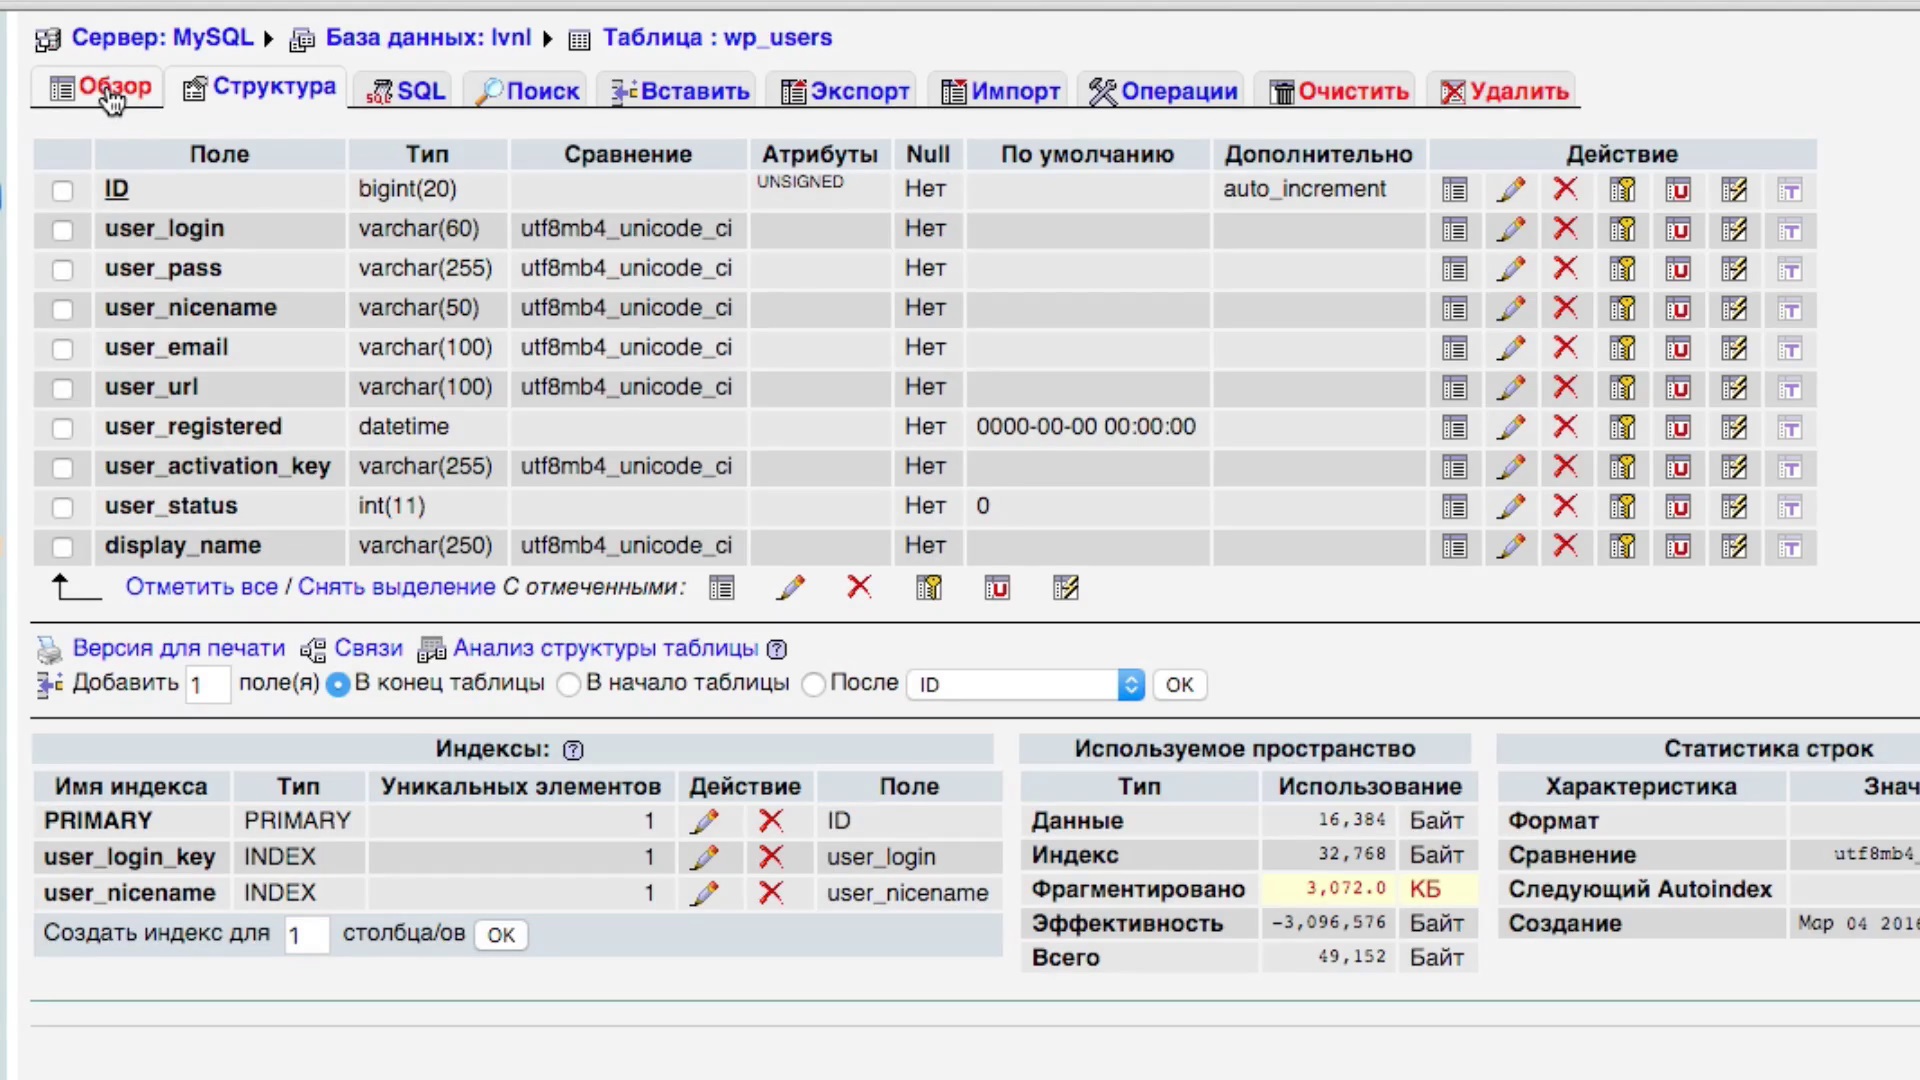Open help icon next to Индексы
Image resolution: width=1920 pixels, height=1080 pixels.
click(573, 750)
